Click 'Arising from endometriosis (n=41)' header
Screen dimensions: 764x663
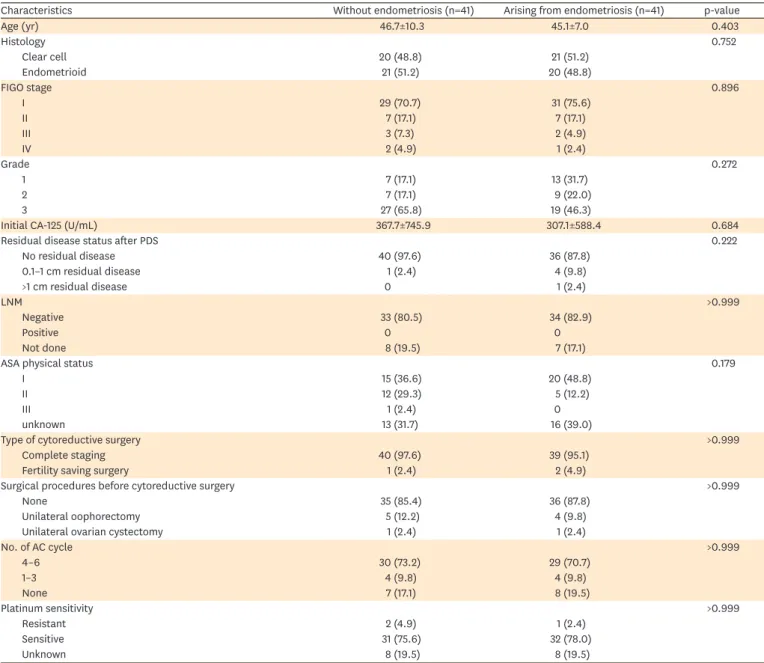tap(583, 10)
